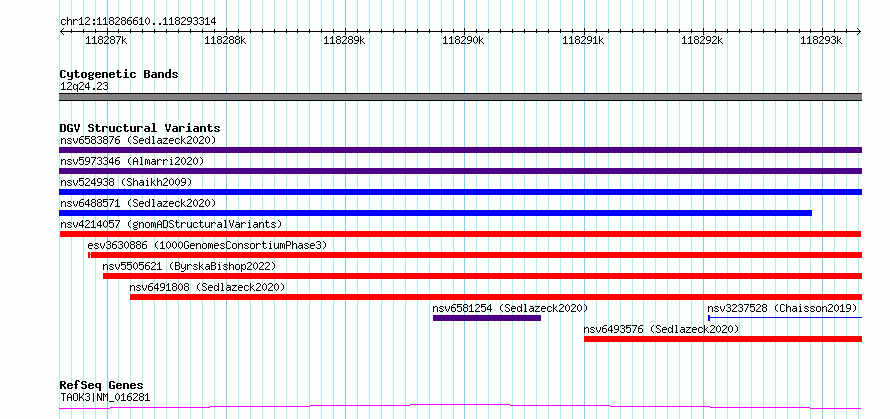Click the 118293k ruler tick label
890x419 pixels.
point(821,40)
